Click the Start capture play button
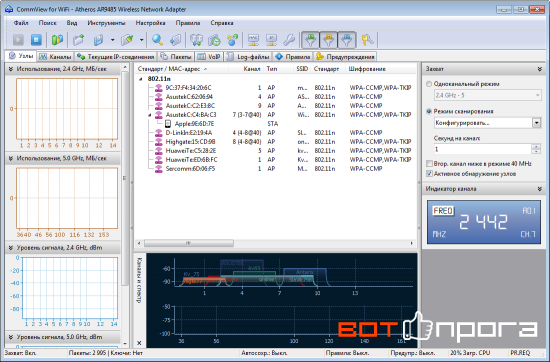This screenshot has width=550, height=362. 18,40
